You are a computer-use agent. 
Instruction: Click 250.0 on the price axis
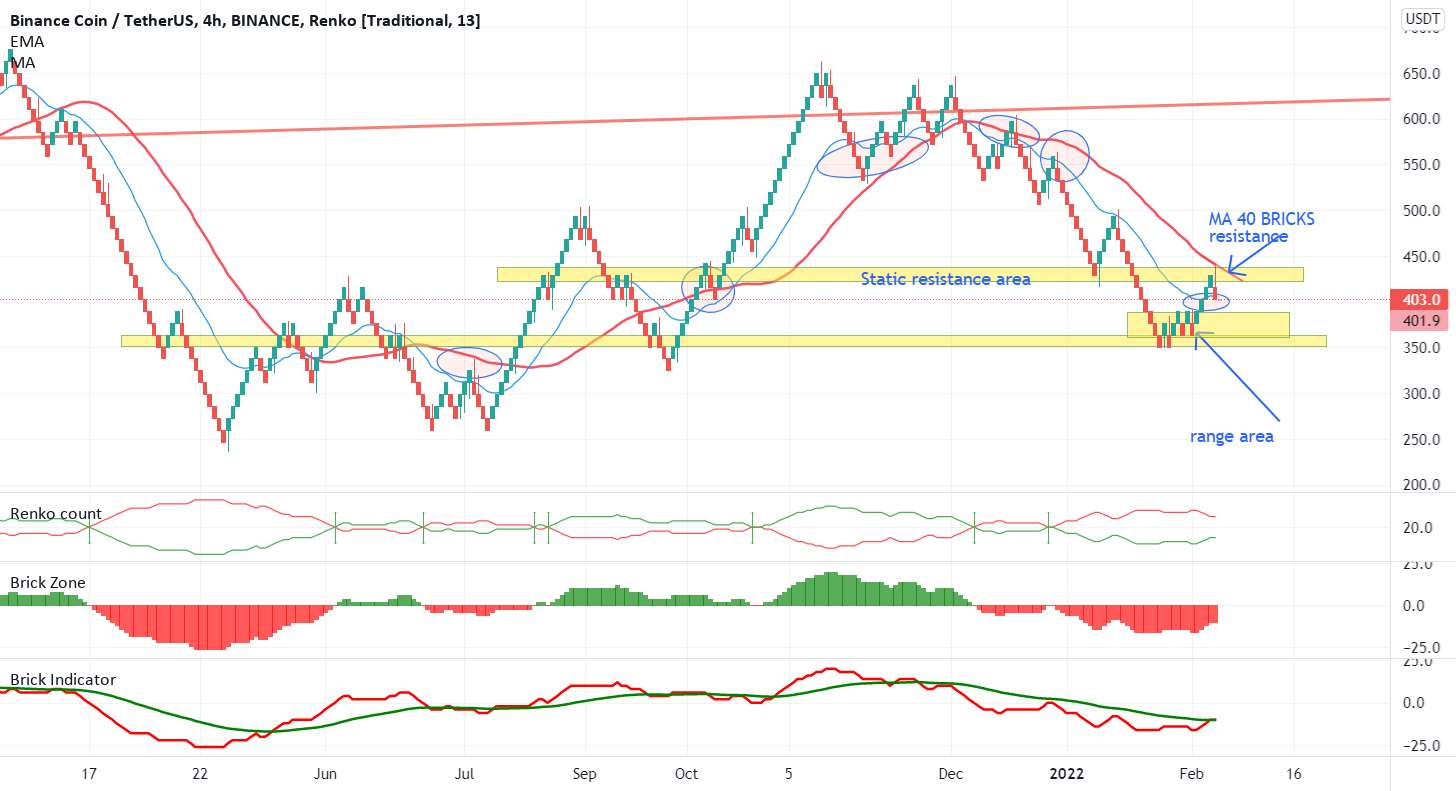point(1420,440)
